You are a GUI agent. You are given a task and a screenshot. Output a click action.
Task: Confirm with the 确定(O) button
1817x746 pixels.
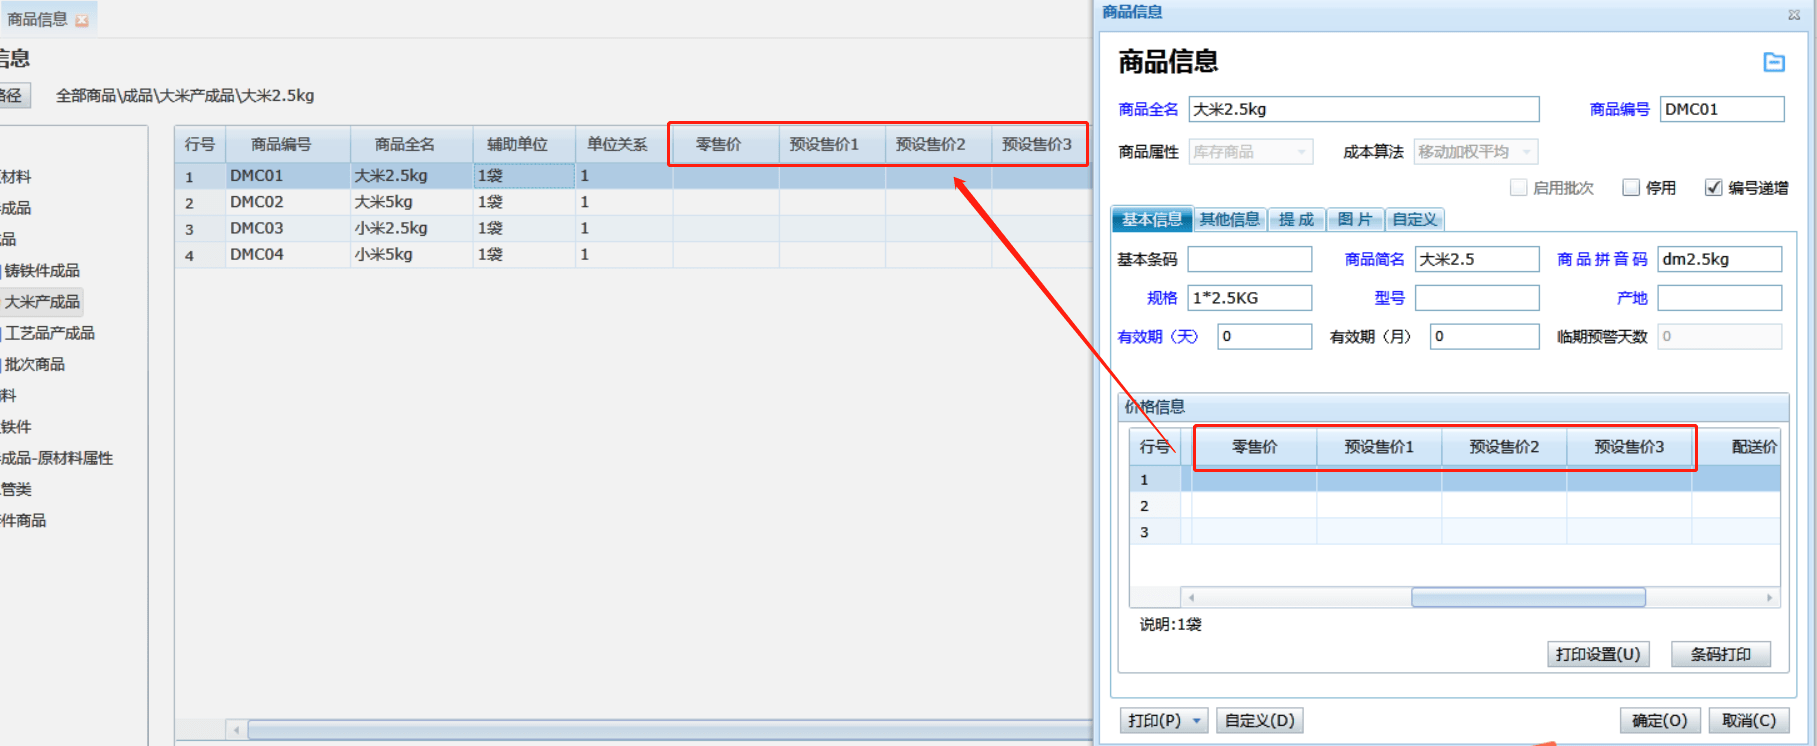click(x=1660, y=721)
